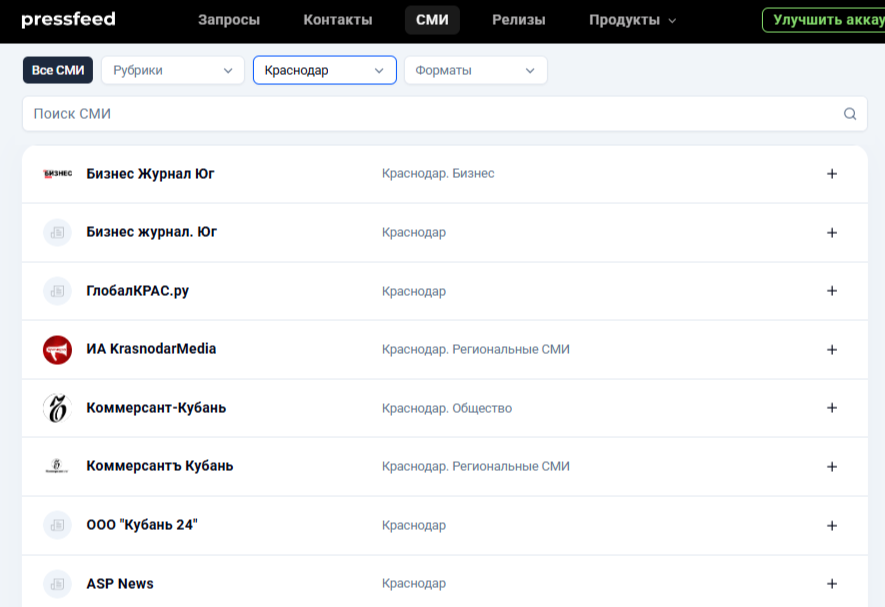Click Бизнес журнал. Юг placeholder icon

(58, 233)
